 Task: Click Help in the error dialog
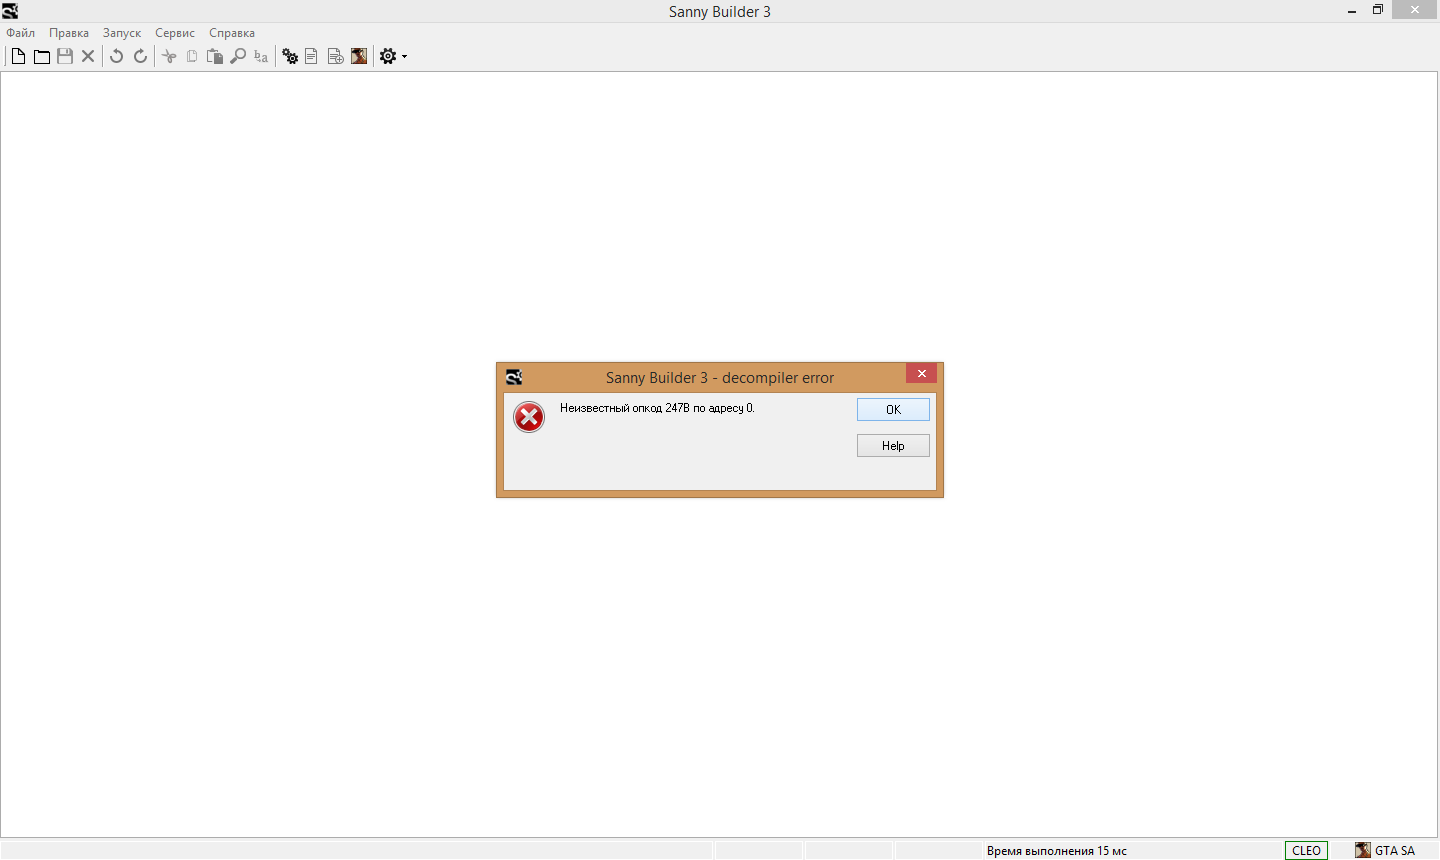(x=893, y=446)
